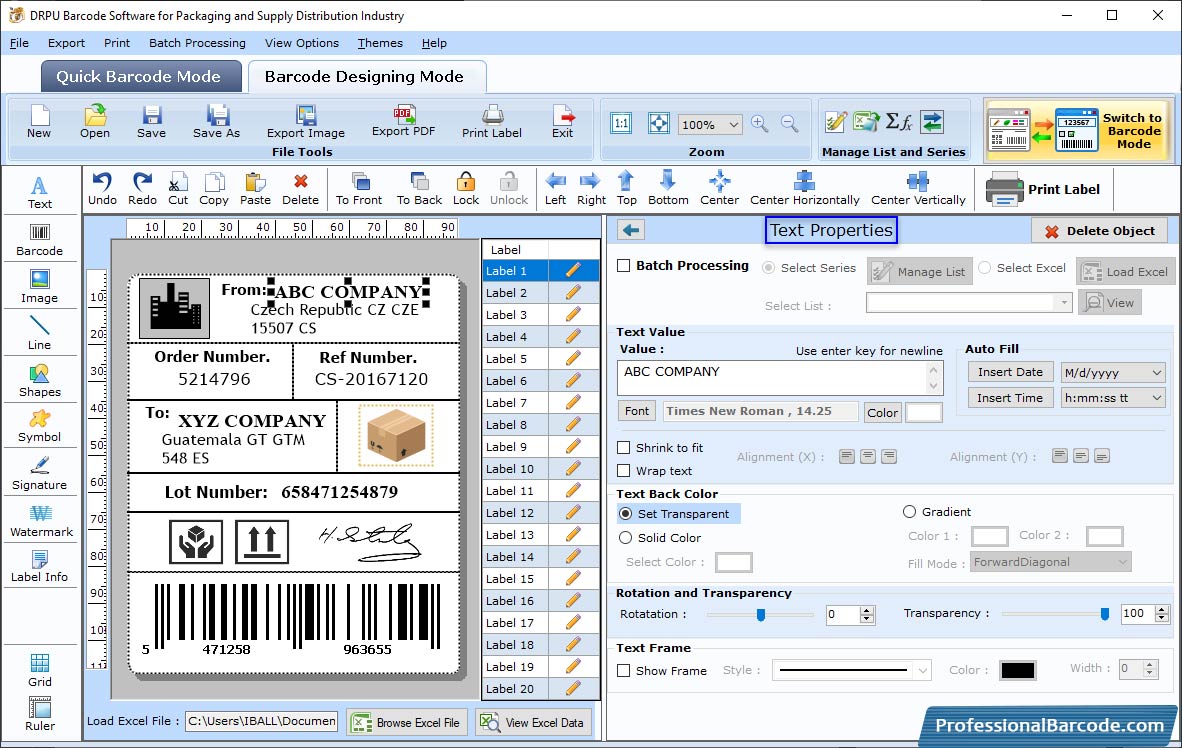This screenshot has height=748, width=1182.
Task: Click the Transparency slider handle
Action: [x=1105, y=614]
